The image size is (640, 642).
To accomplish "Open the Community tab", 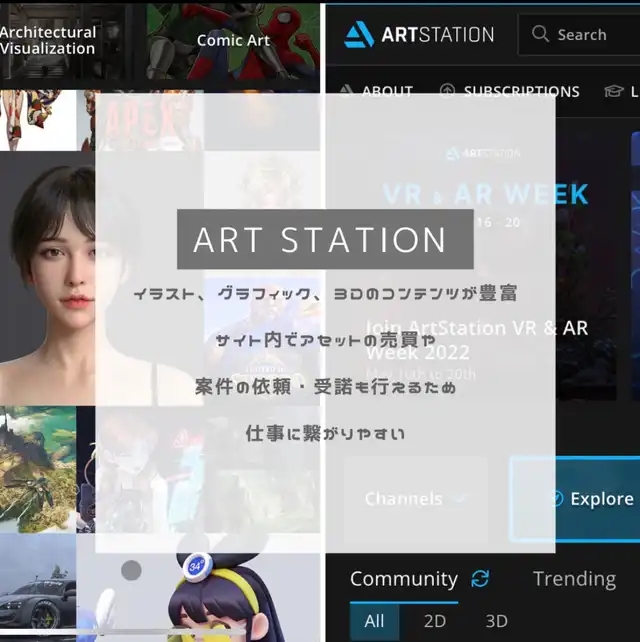I will pyautogui.click(x=403, y=579).
